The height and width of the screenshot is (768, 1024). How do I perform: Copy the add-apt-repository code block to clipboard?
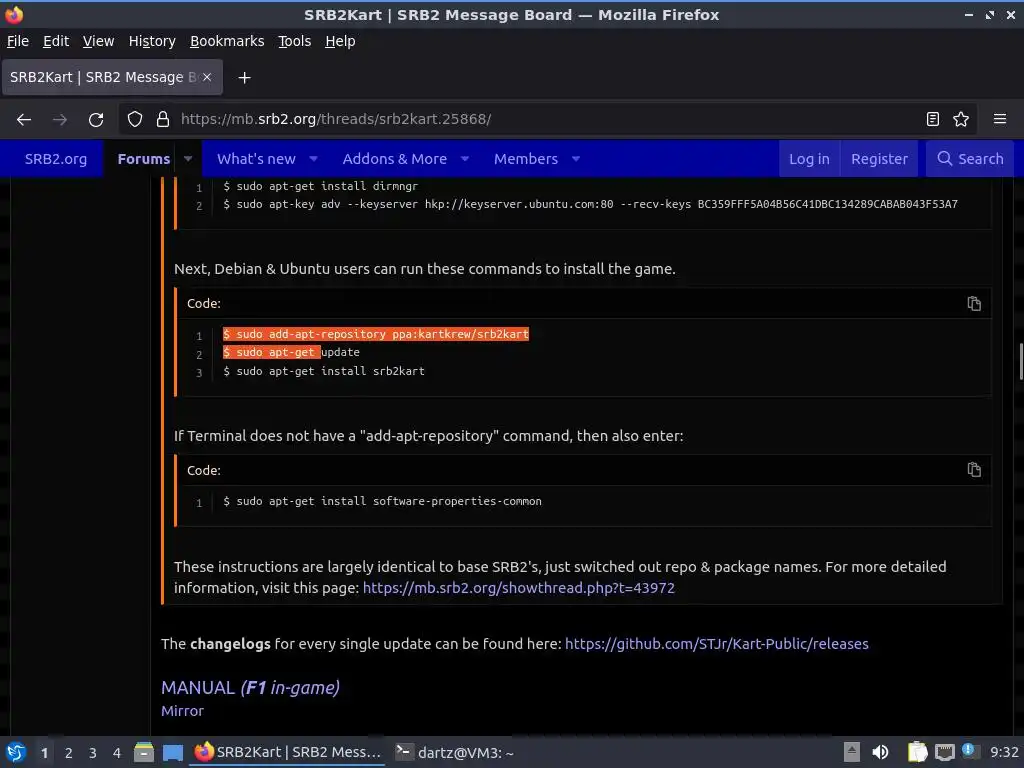pos(974,304)
